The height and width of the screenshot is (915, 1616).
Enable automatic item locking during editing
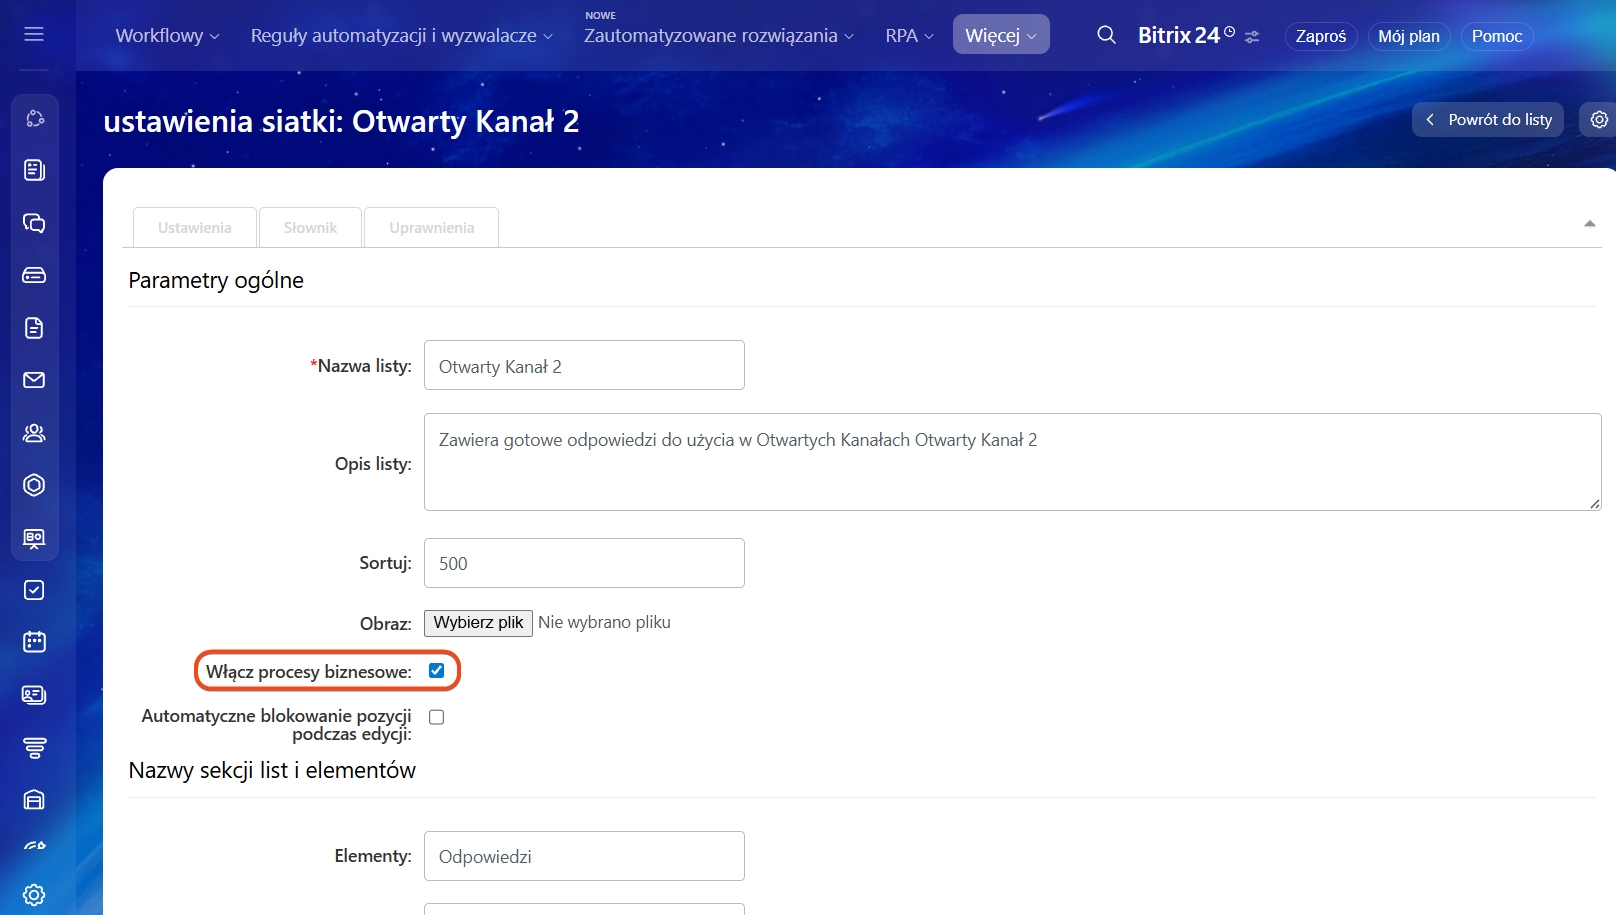[437, 717]
